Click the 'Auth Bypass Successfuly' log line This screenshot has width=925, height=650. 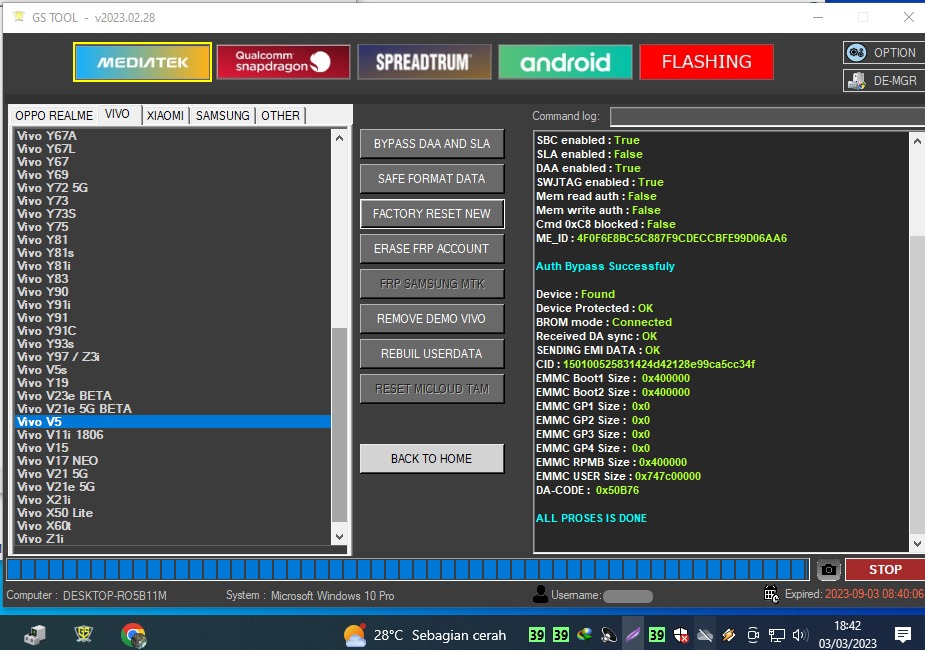click(605, 266)
